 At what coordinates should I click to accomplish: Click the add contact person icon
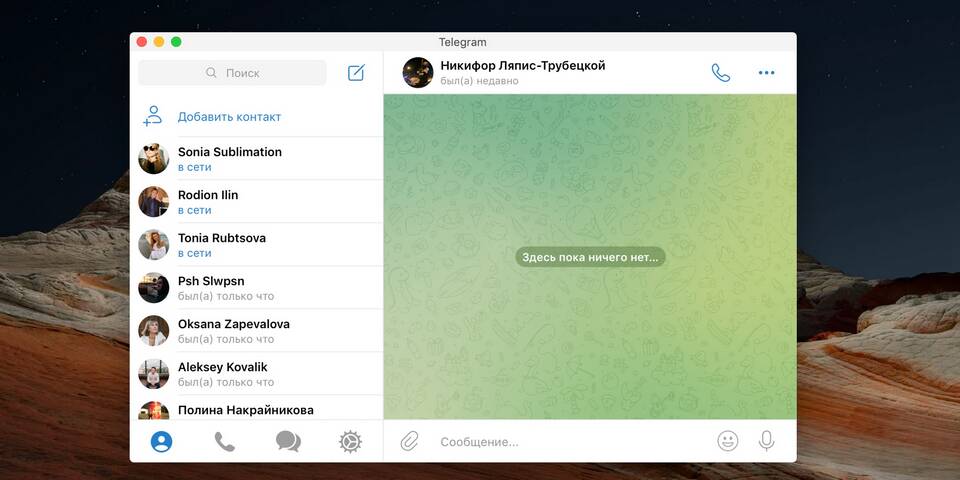pyautogui.click(x=153, y=116)
